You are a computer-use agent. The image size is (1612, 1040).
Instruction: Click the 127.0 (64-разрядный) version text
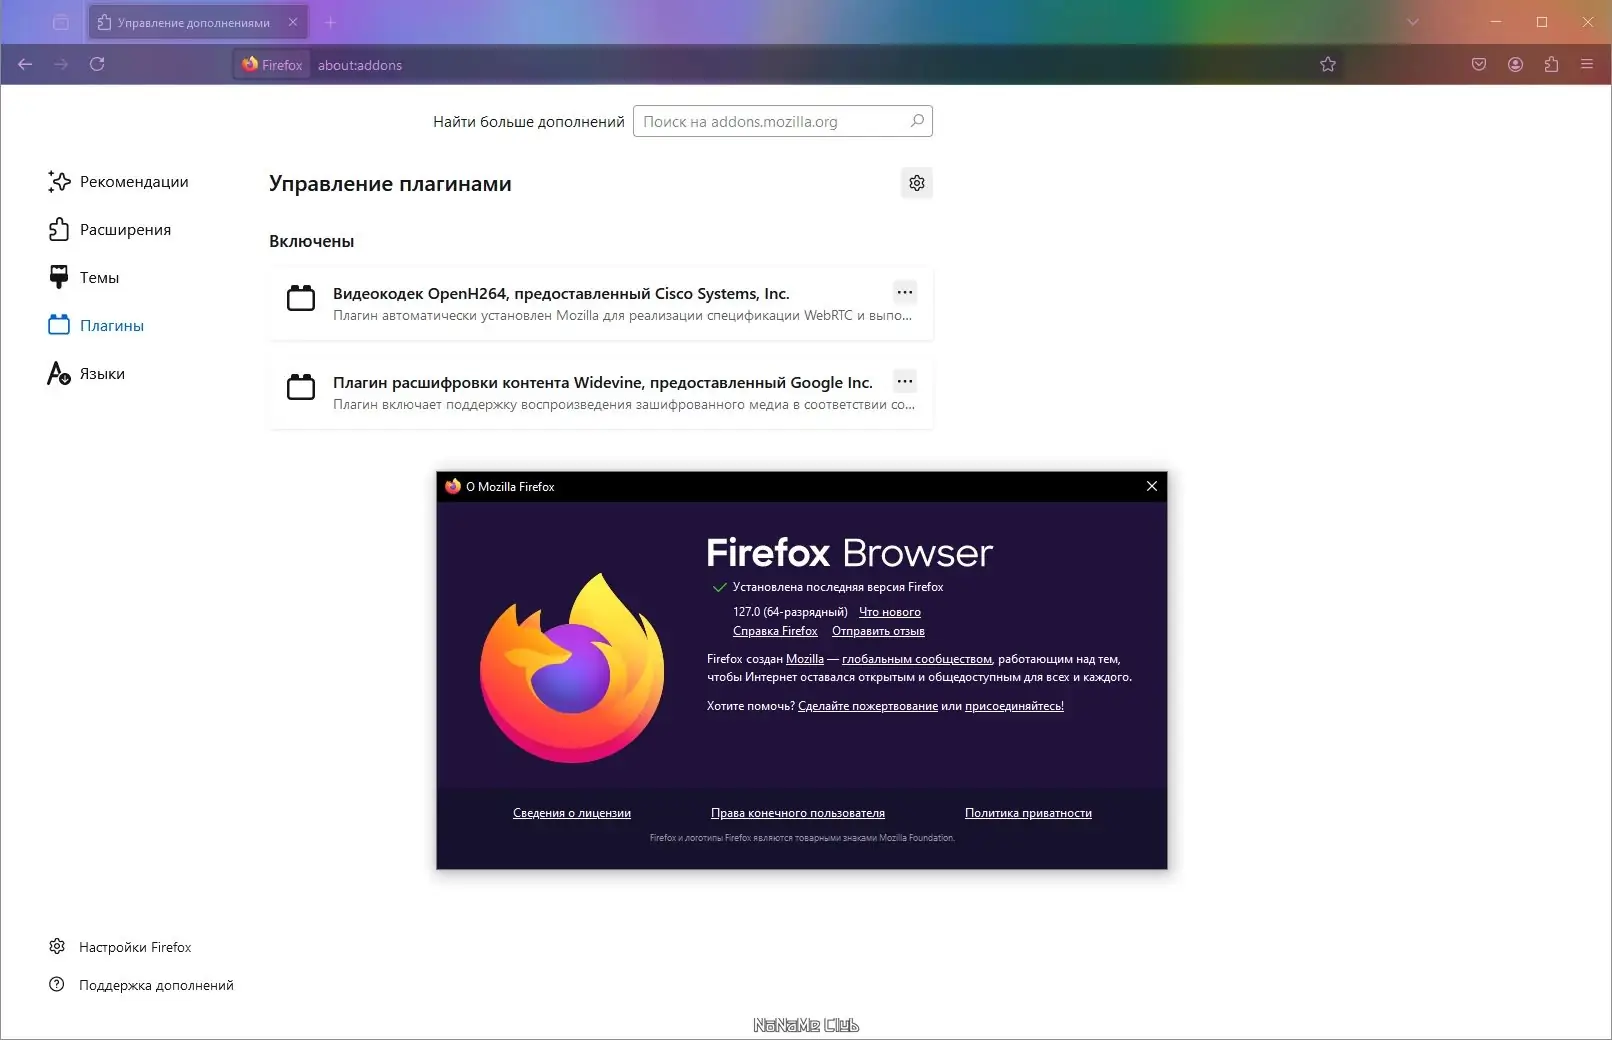click(790, 612)
